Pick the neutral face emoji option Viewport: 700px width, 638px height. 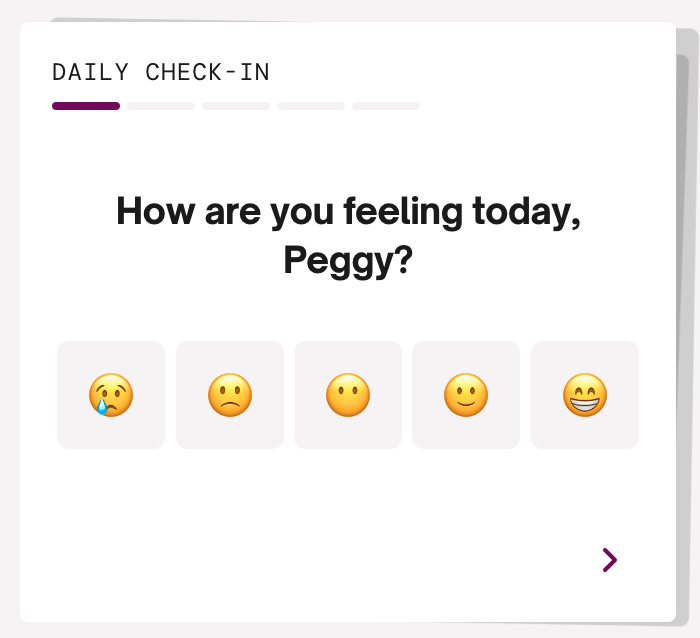coord(348,395)
